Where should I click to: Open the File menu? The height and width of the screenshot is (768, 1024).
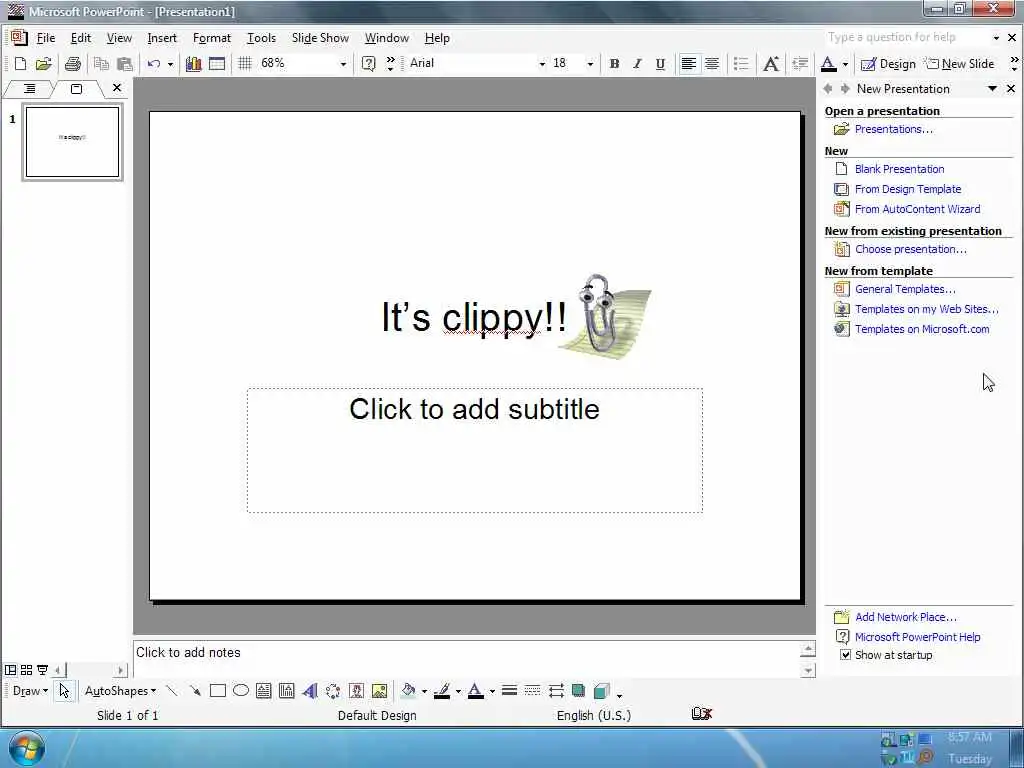pos(45,38)
